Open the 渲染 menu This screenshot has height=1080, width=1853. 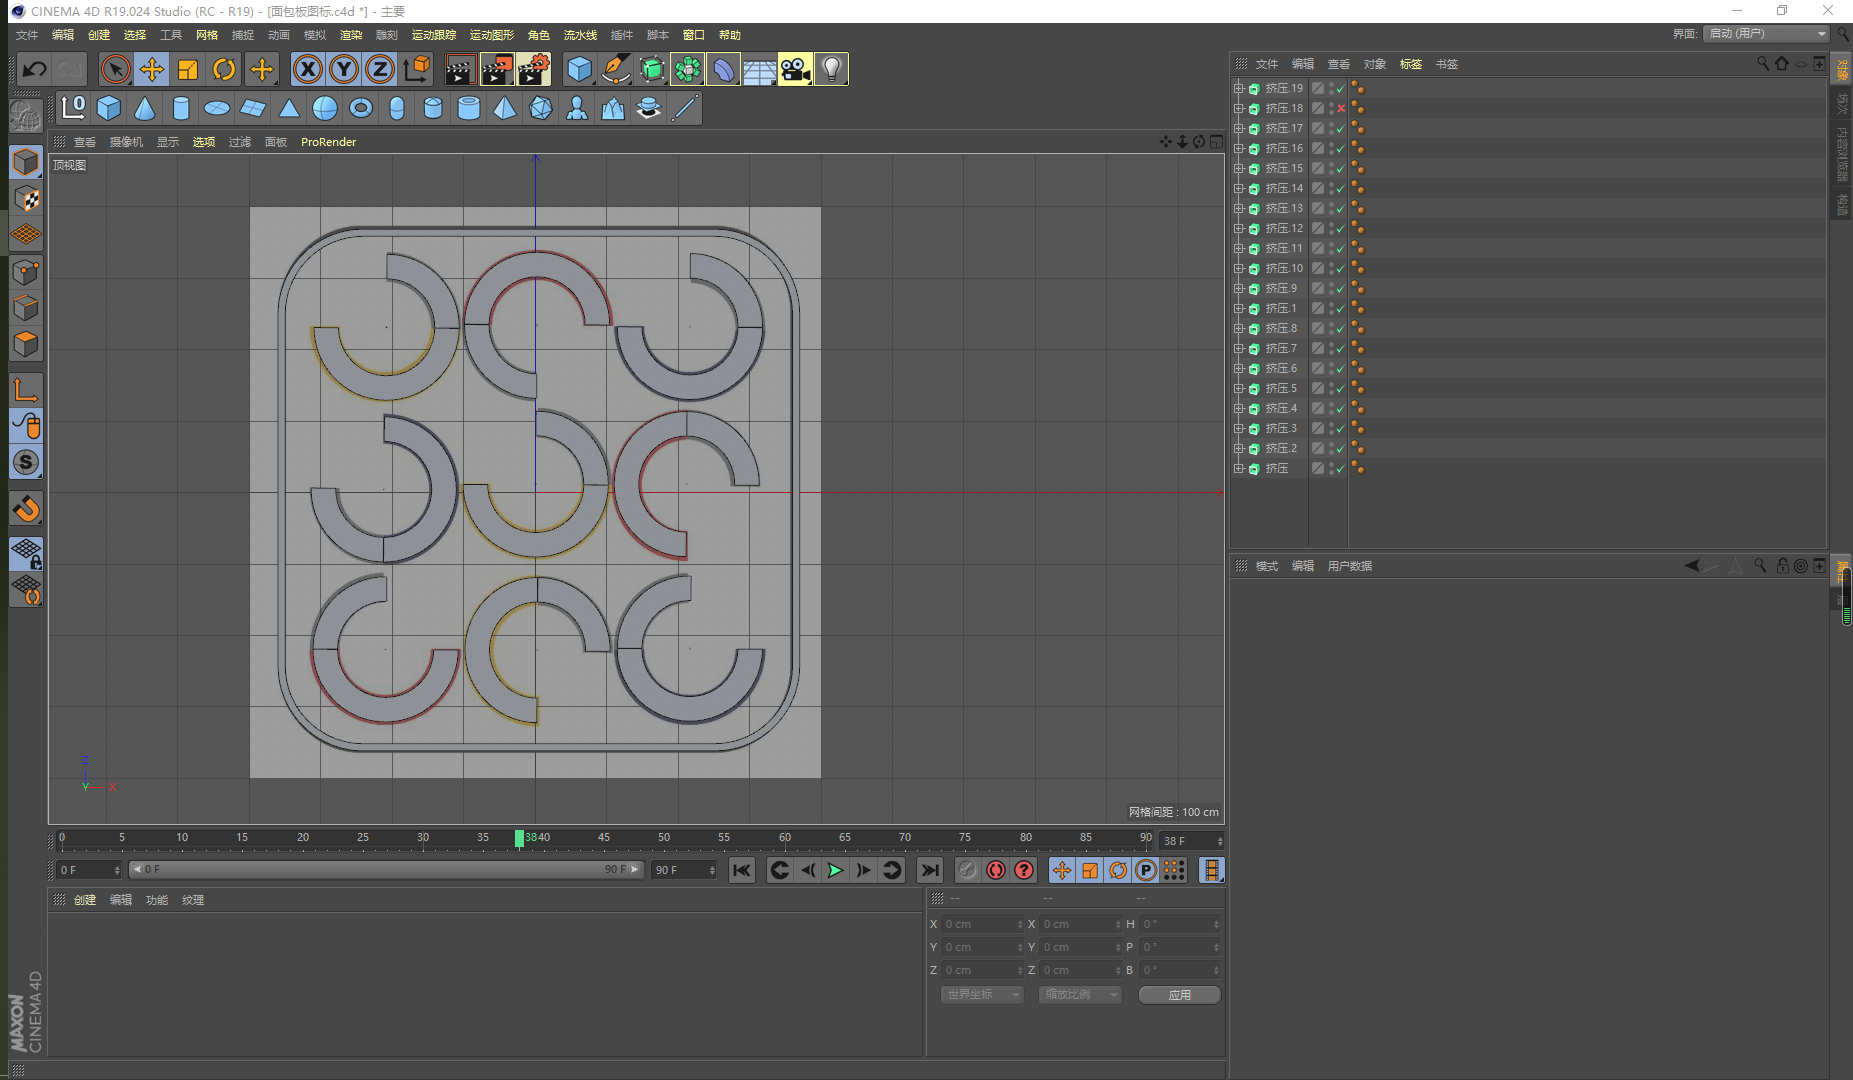pos(351,35)
